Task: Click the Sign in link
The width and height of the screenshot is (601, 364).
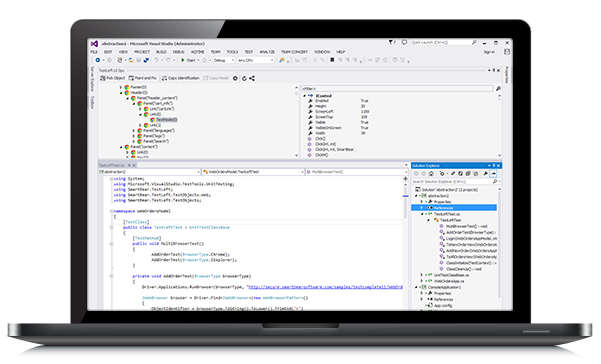Action: [489, 52]
